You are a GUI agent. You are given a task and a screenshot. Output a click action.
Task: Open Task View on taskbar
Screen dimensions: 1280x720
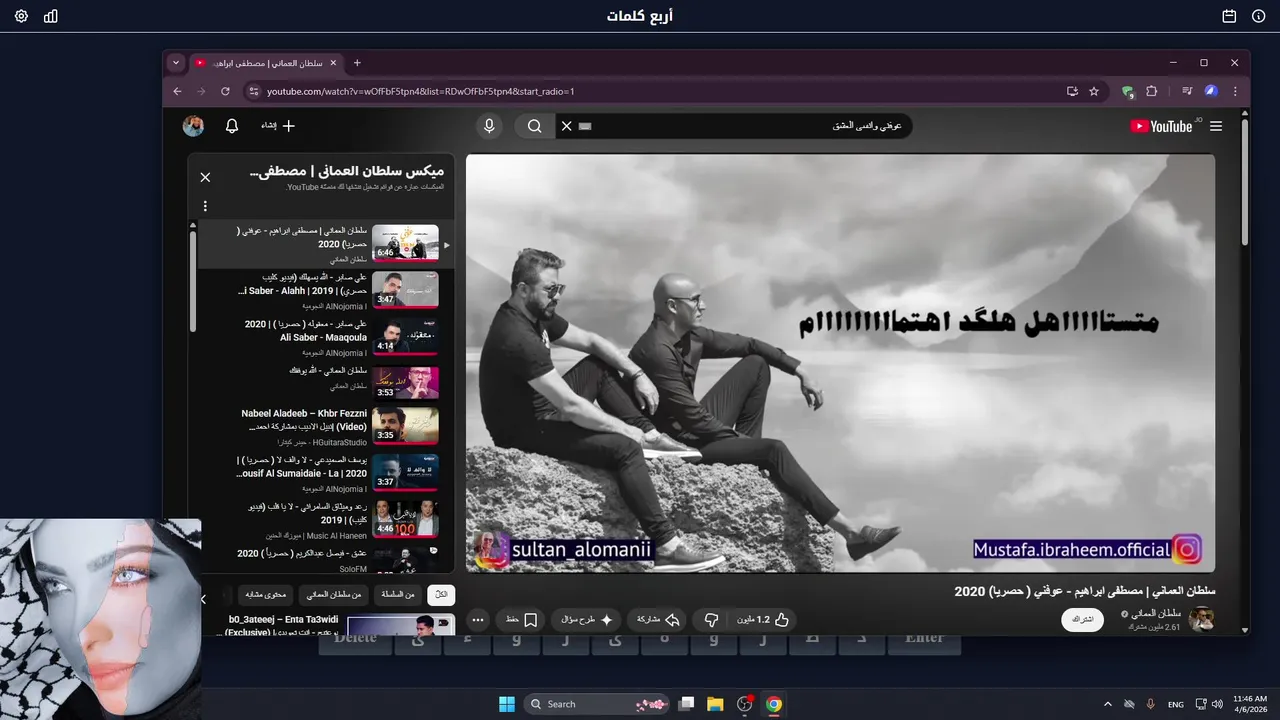coord(686,704)
